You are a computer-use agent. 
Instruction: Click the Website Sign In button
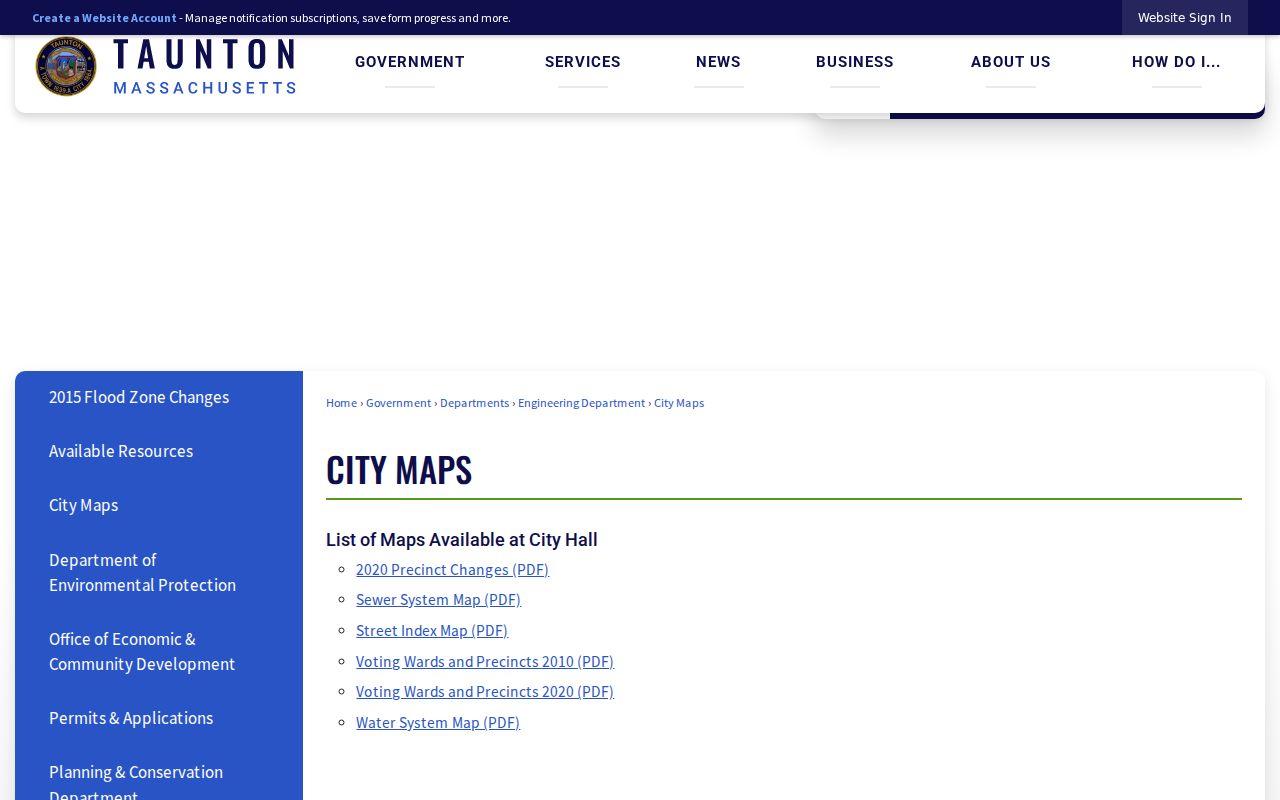click(x=1185, y=18)
